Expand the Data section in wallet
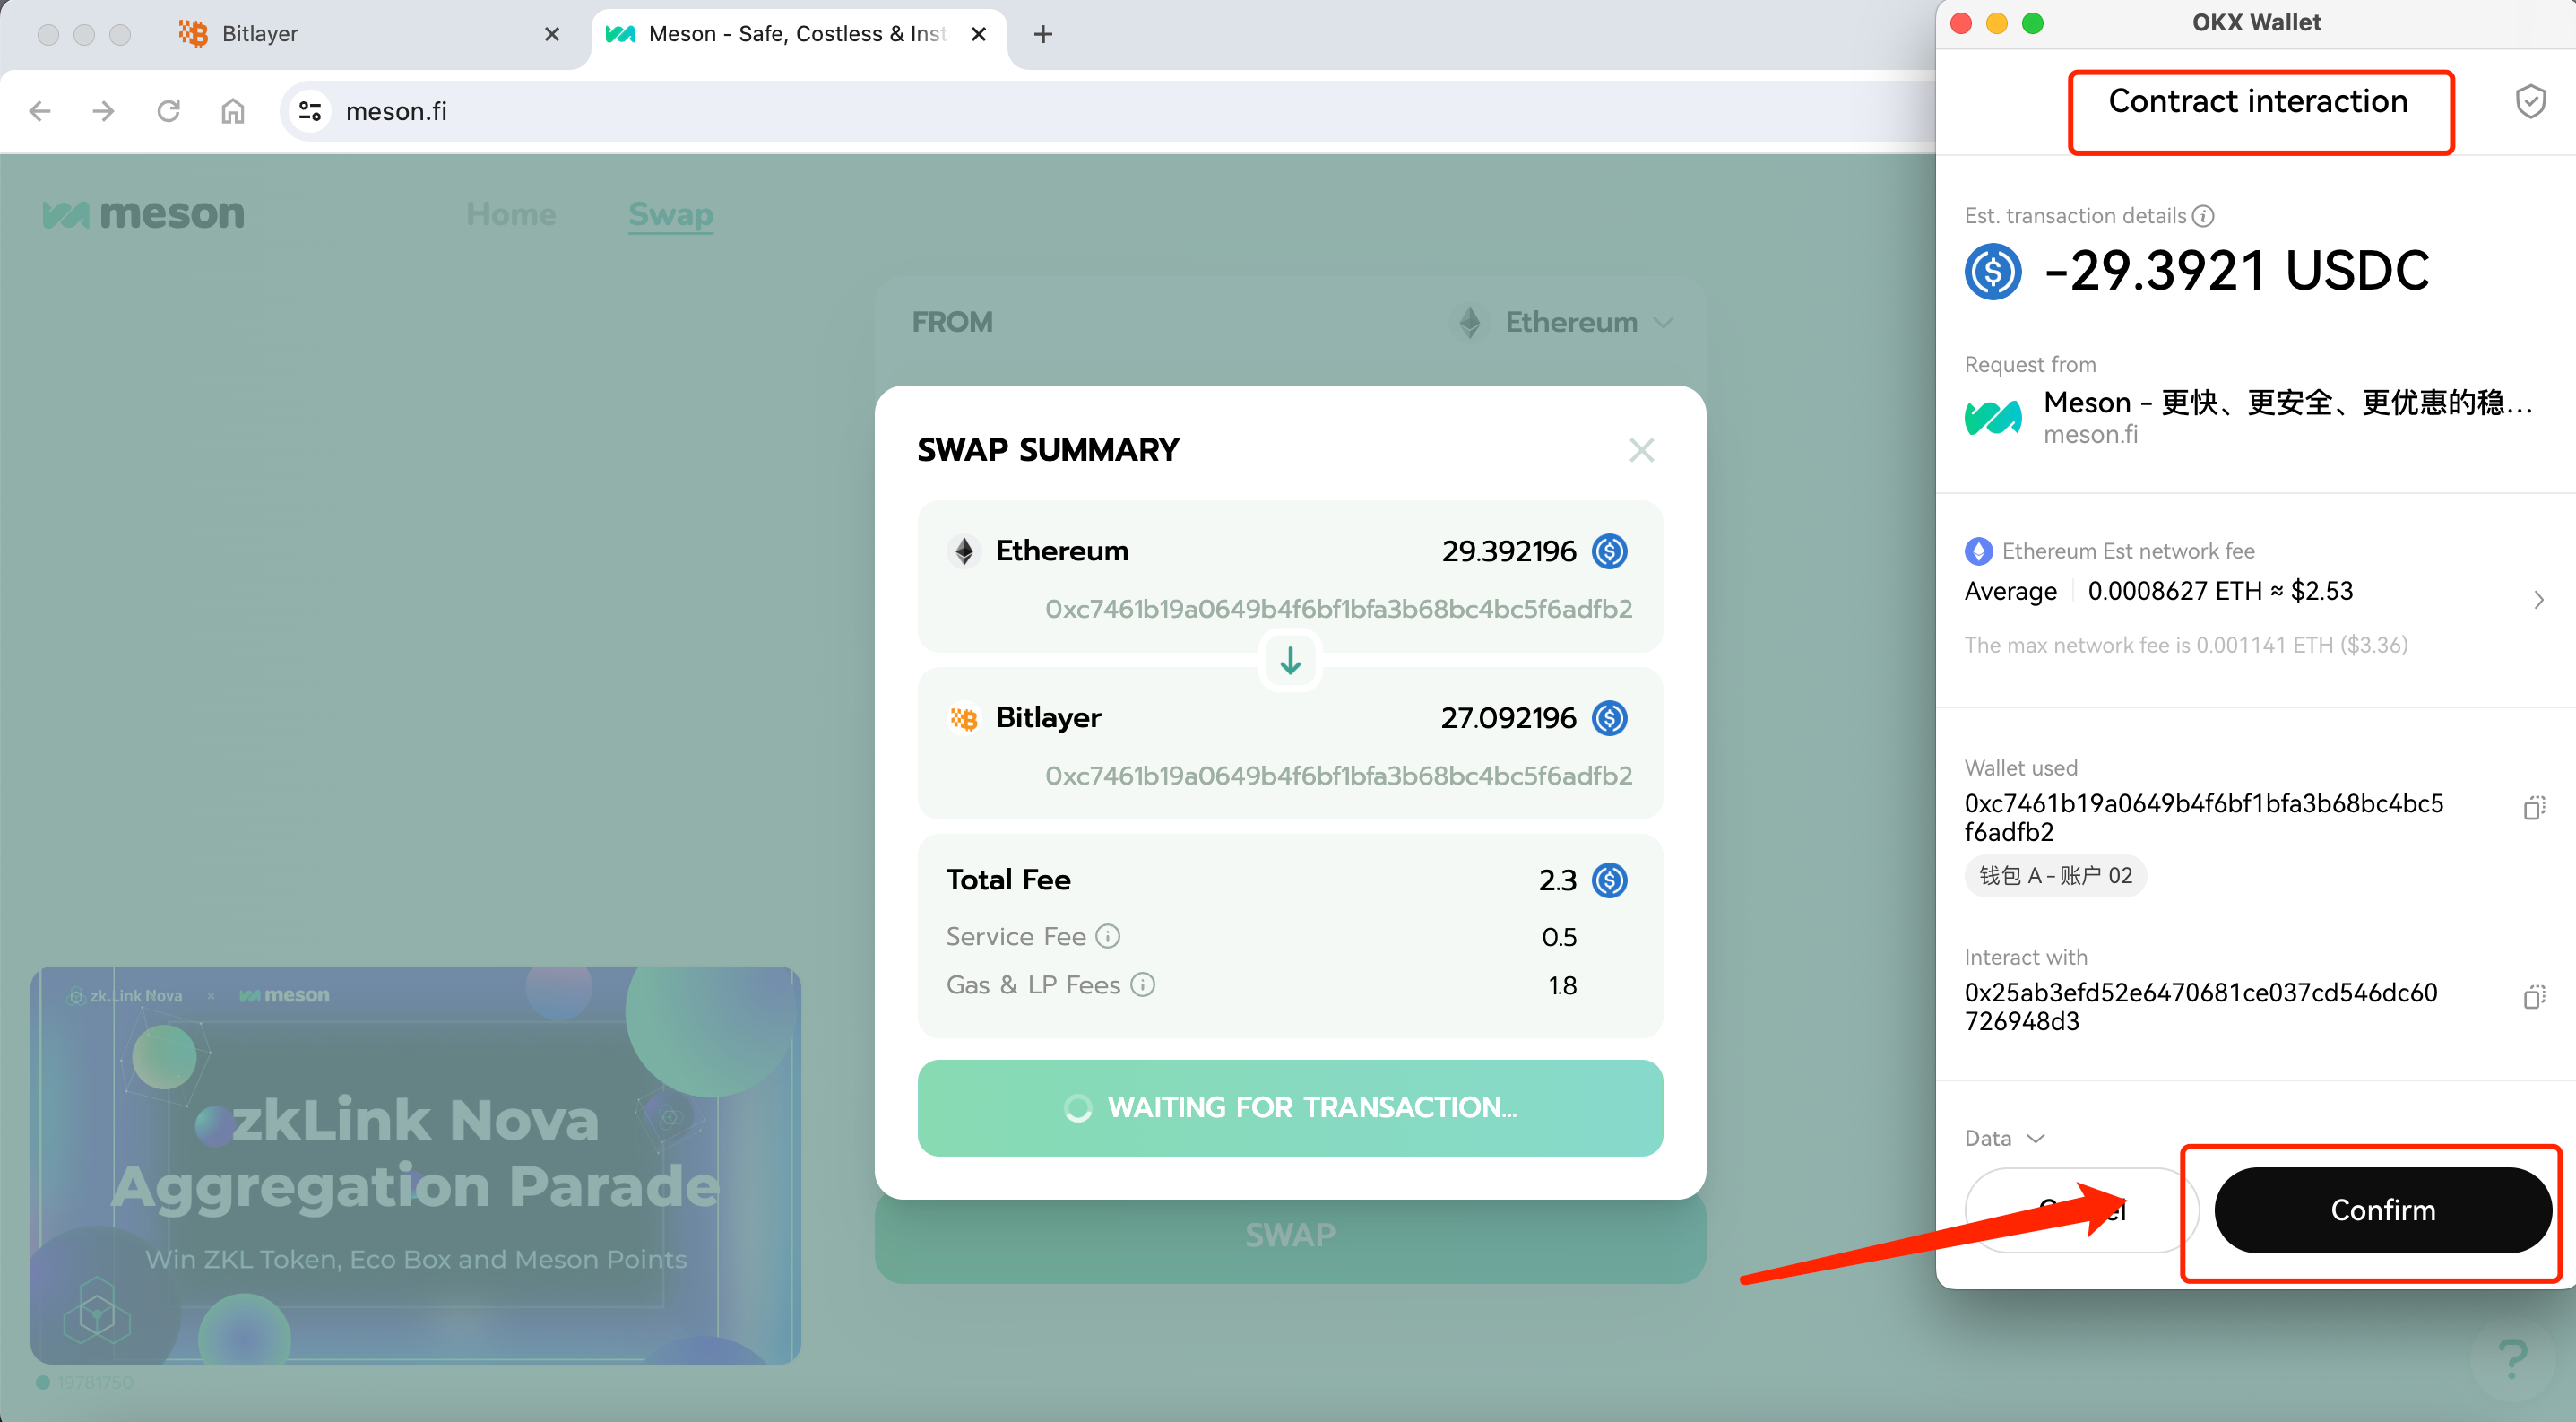2576x1422 pixels. click(x=2005, y=1138)
